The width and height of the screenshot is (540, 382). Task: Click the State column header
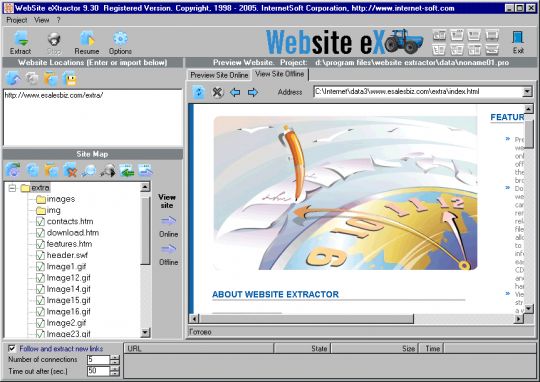coord(302,349)
